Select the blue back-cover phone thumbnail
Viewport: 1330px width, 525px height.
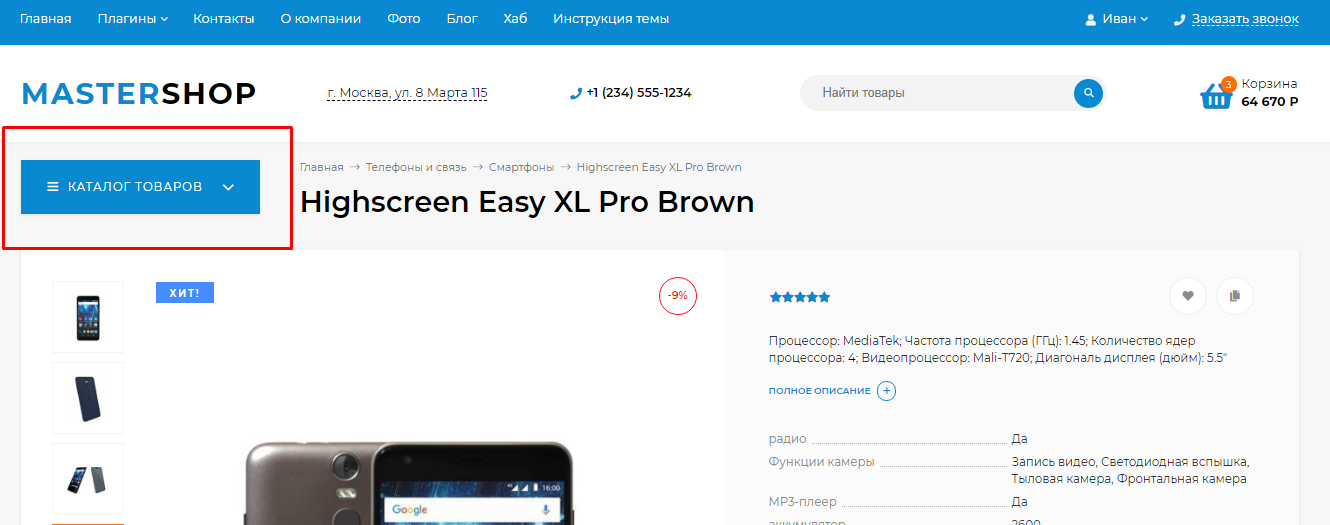(x=88, y=398)
